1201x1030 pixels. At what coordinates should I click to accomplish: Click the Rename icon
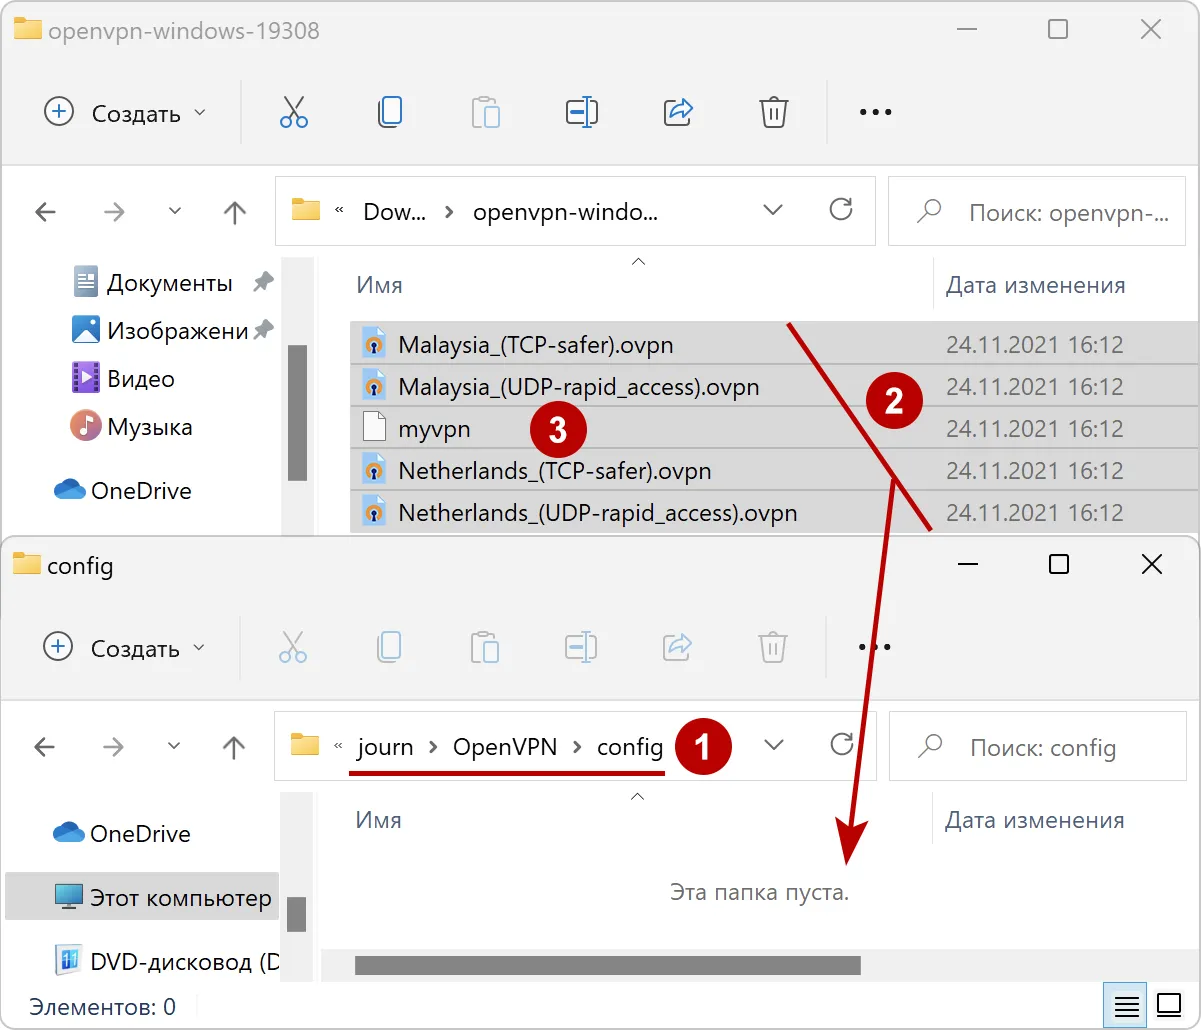click(x=581, y=112)
